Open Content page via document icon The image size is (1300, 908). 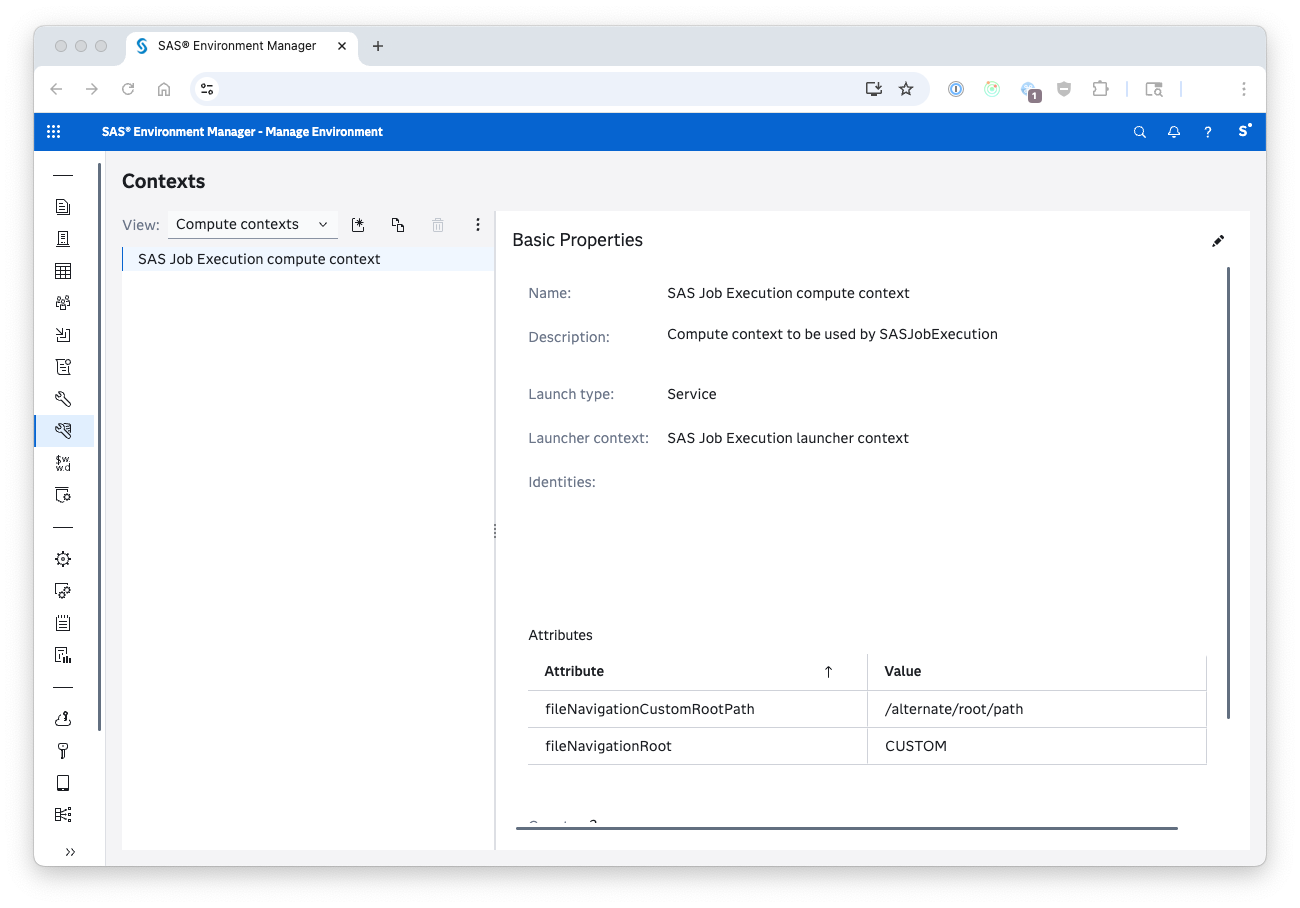click(63, 207)
